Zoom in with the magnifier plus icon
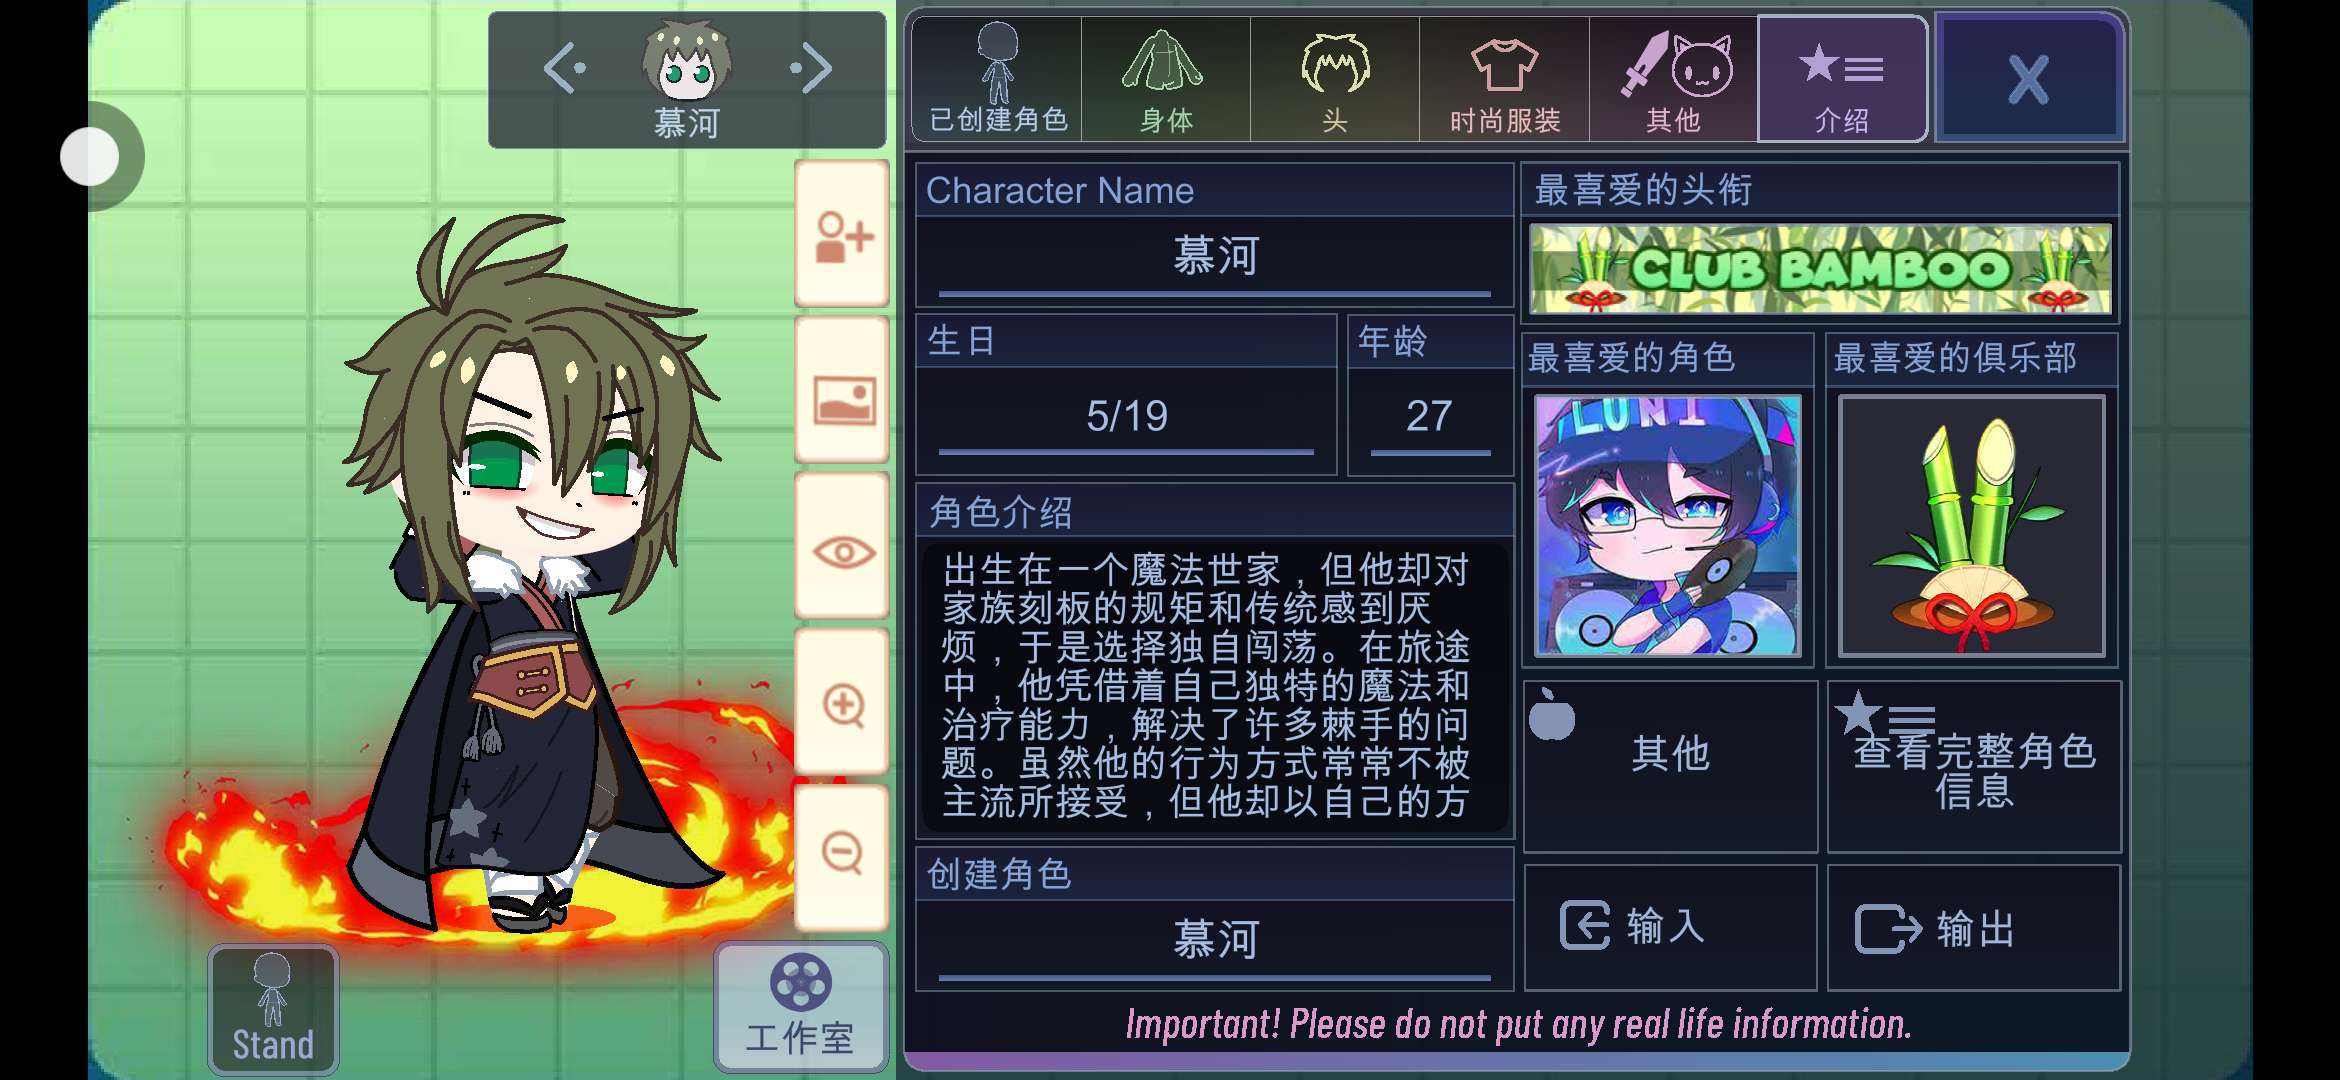 (x=842, y=704)
